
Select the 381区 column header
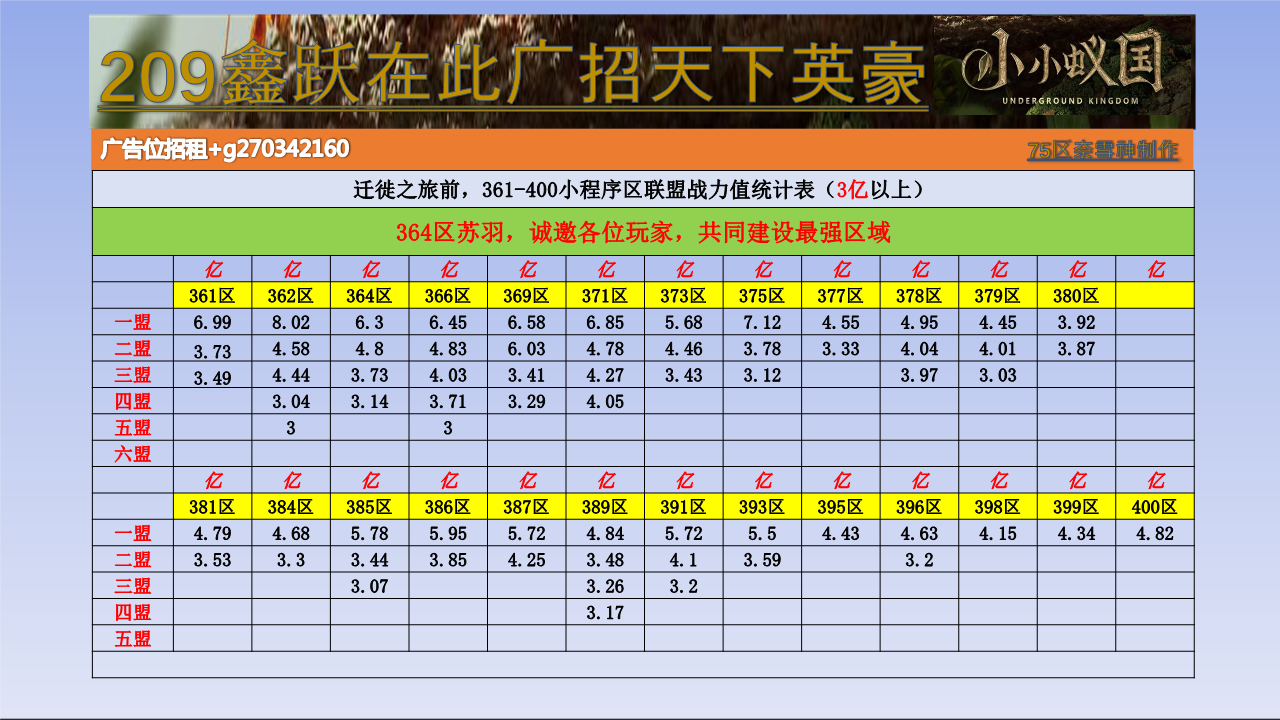tap(212, 507)
